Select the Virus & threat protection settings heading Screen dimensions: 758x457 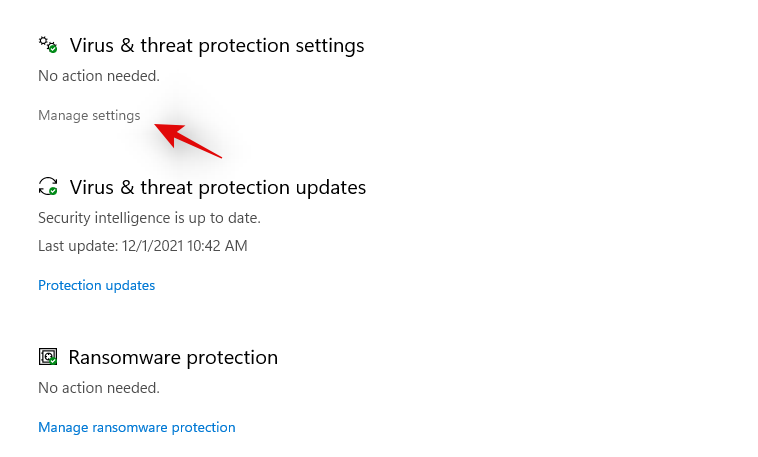(217, 45)
